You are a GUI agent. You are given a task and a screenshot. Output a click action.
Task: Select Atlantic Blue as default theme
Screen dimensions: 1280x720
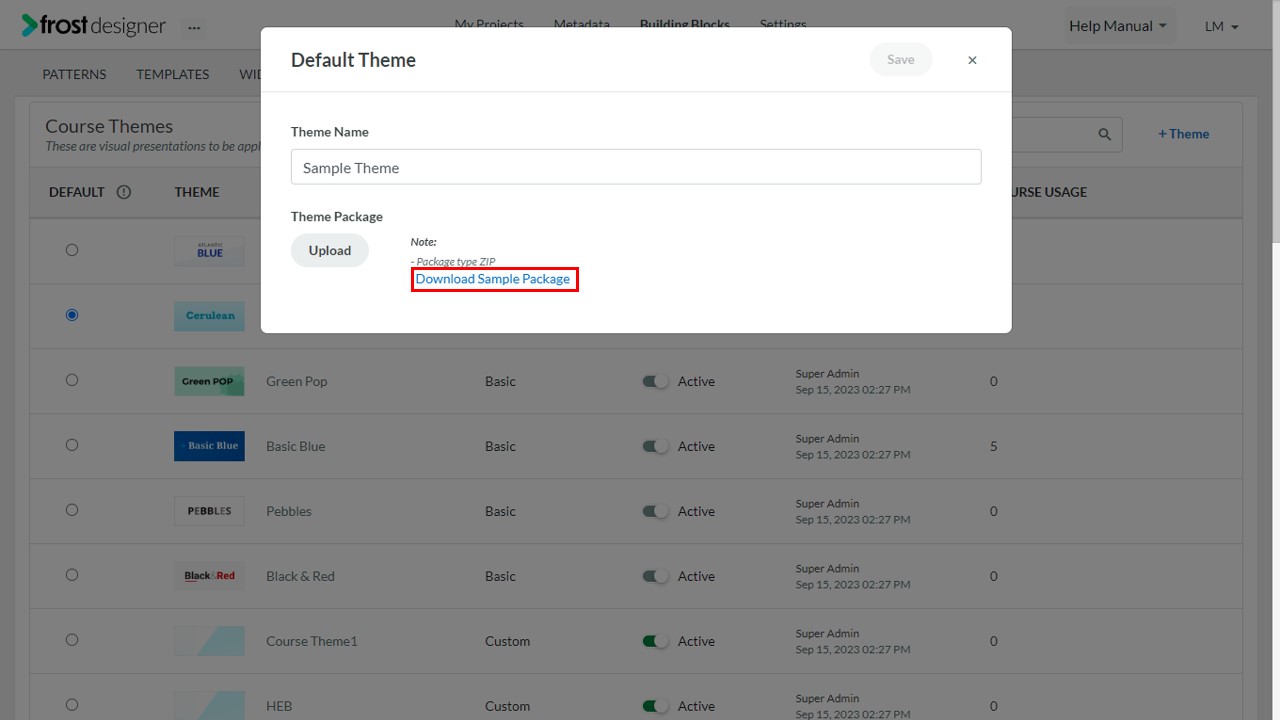coord(72,250)
